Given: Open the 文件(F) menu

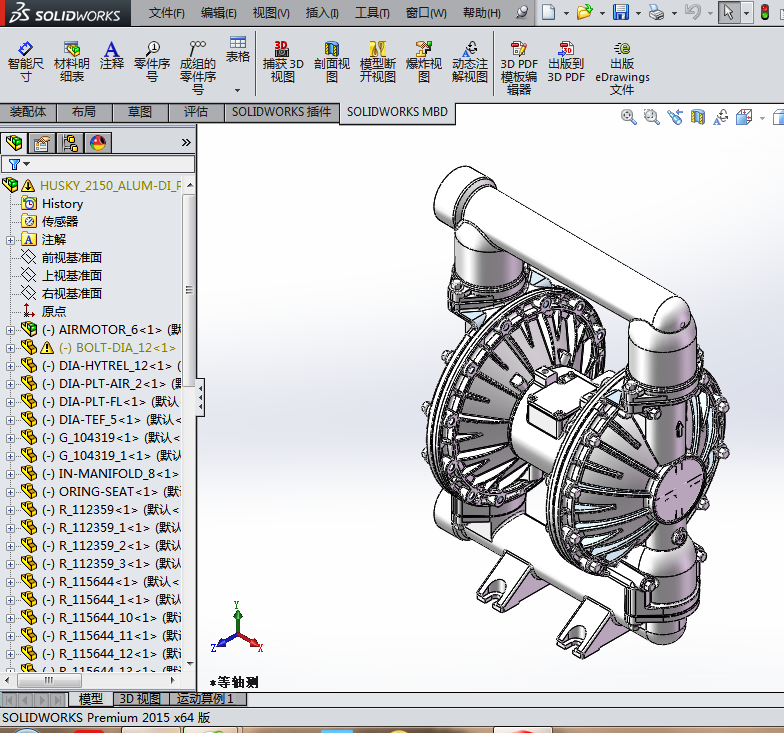Looking at the screenshot, I should tap(166, 13).
